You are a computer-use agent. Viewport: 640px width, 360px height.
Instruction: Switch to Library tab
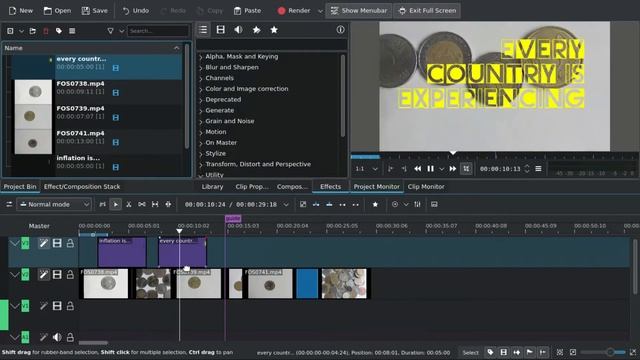click(212, 187)
